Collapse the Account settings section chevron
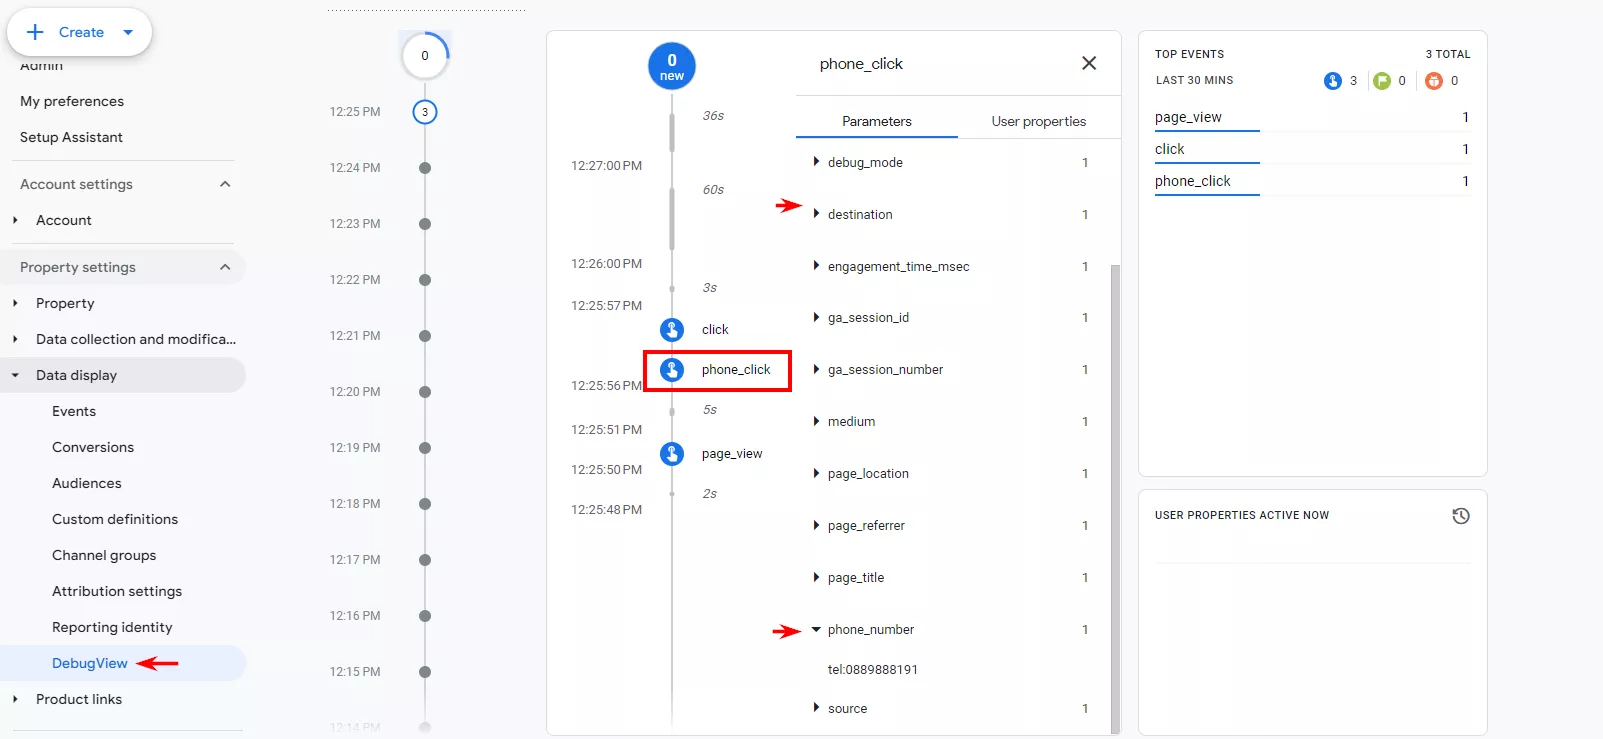This screenshot has width=1603, height=739. 225,184
